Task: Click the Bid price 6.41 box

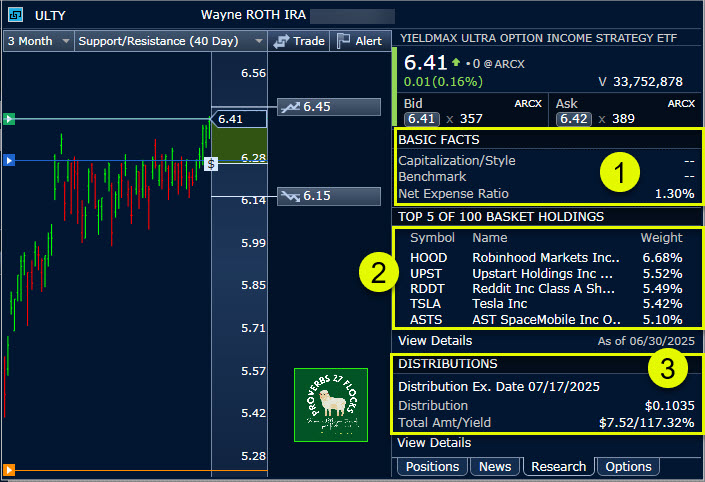Action: [x=419, y=118]
